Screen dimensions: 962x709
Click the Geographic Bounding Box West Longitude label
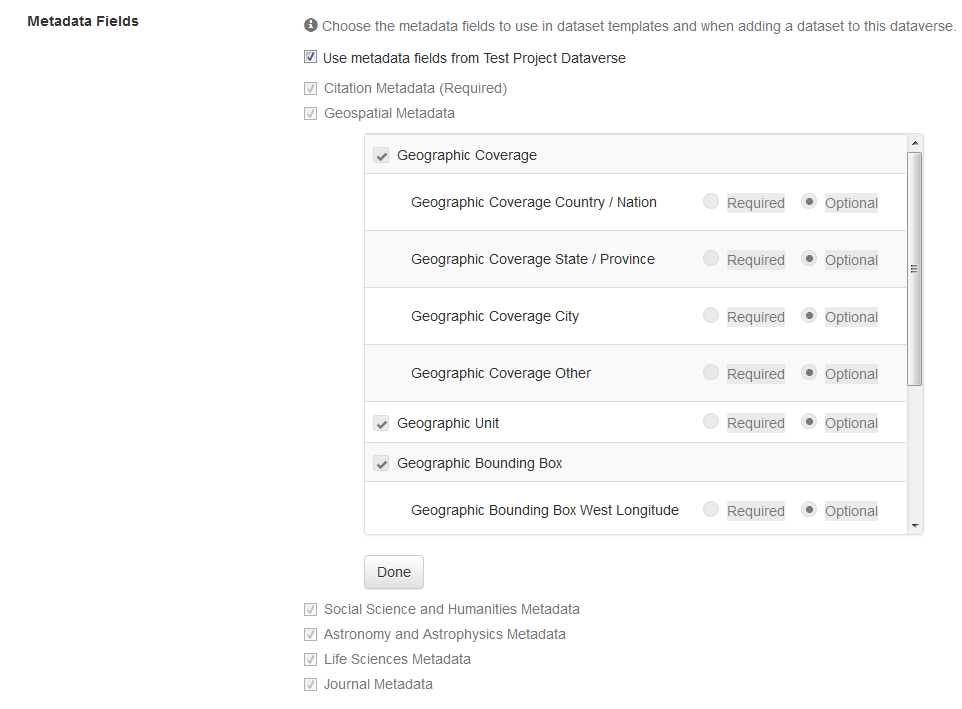[545, 510]
